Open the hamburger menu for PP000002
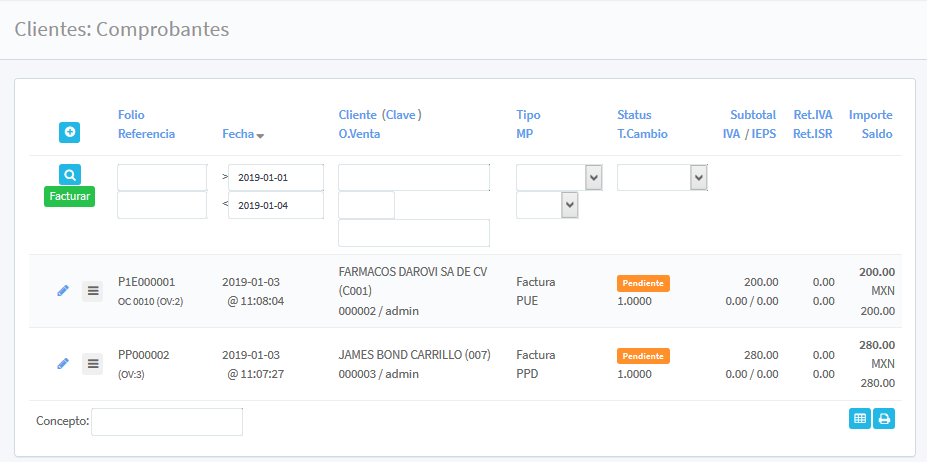The width and height of the screenshot is (927, 462). [x=92, y=363]
